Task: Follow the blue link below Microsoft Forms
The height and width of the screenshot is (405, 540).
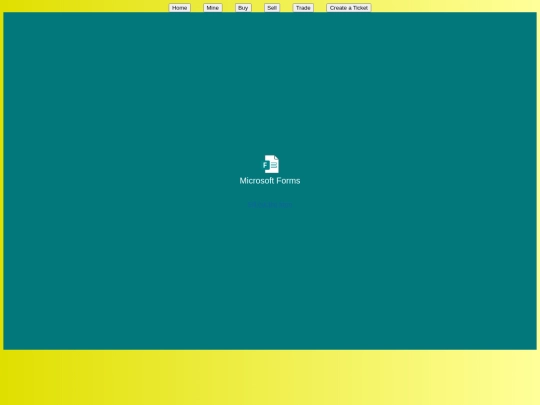Action: click(x=270, y=205)
